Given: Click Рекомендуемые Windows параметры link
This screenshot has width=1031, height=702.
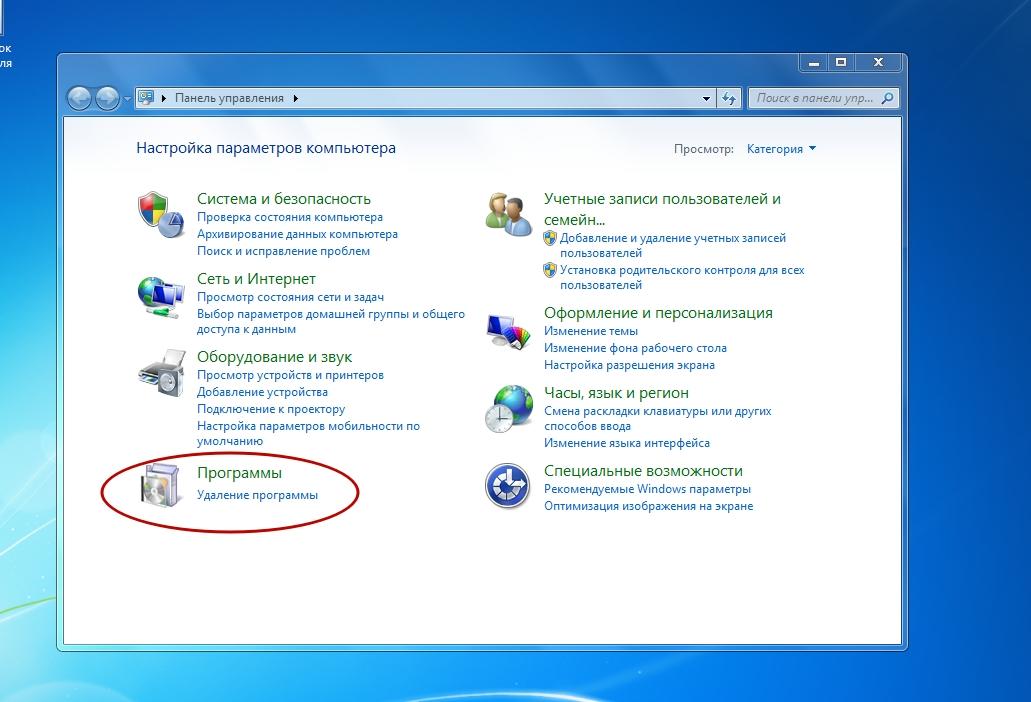Looking at the screenshot, I should pyautogui.click(x=647, y=489).
